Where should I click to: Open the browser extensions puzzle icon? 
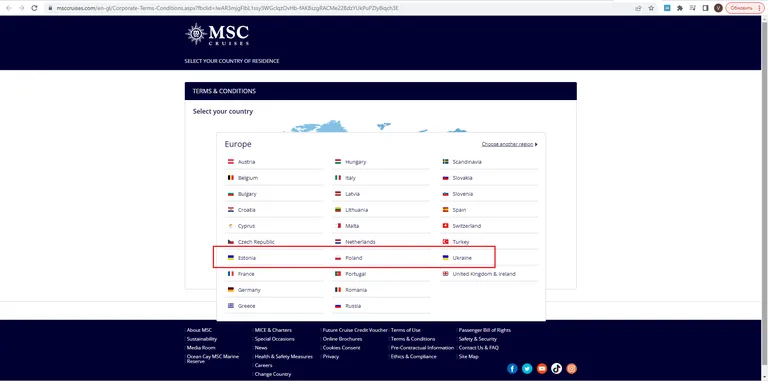click(680, 8)
